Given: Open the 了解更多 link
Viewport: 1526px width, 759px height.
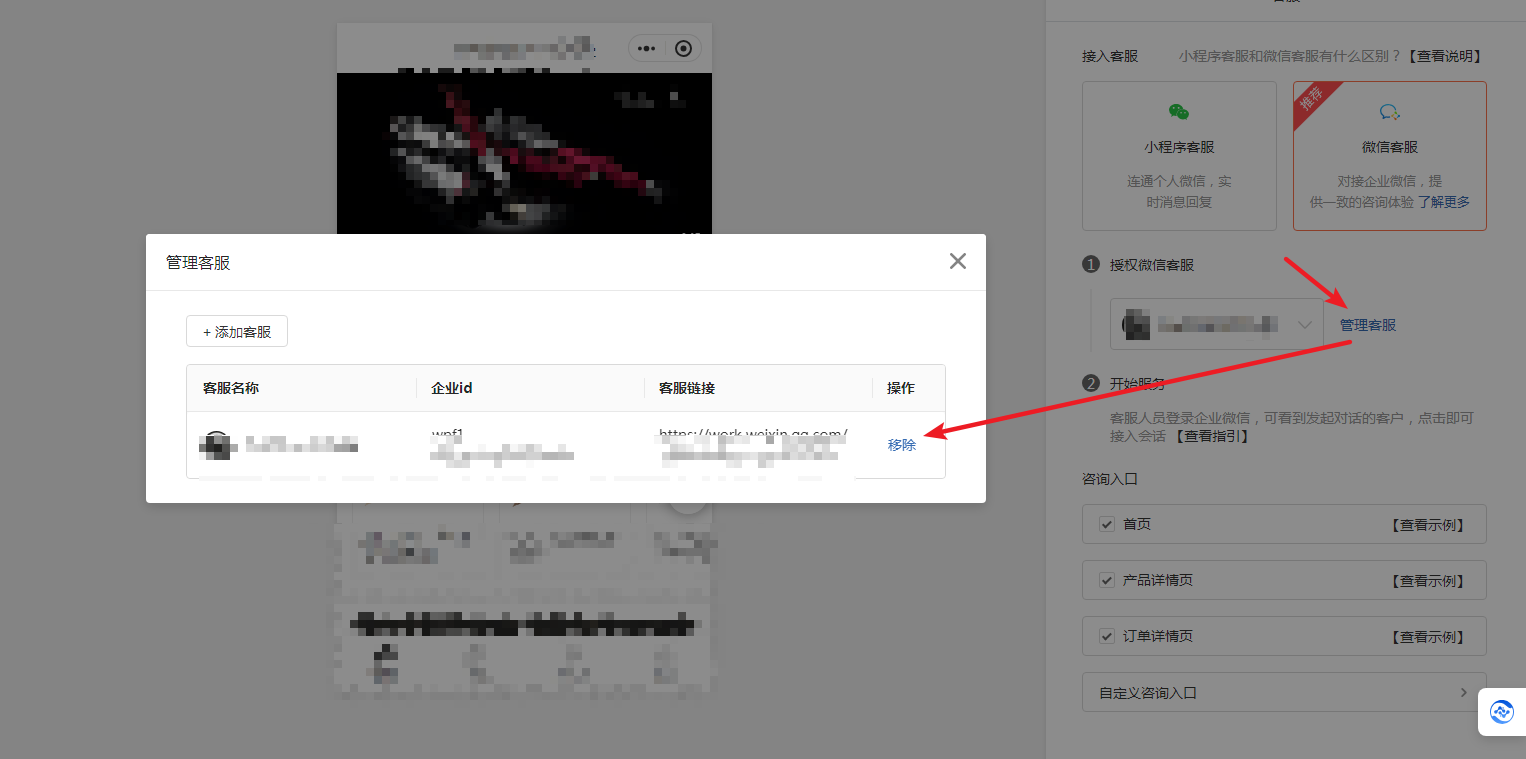Looking at the screenshot, I should pos(1443,202).
